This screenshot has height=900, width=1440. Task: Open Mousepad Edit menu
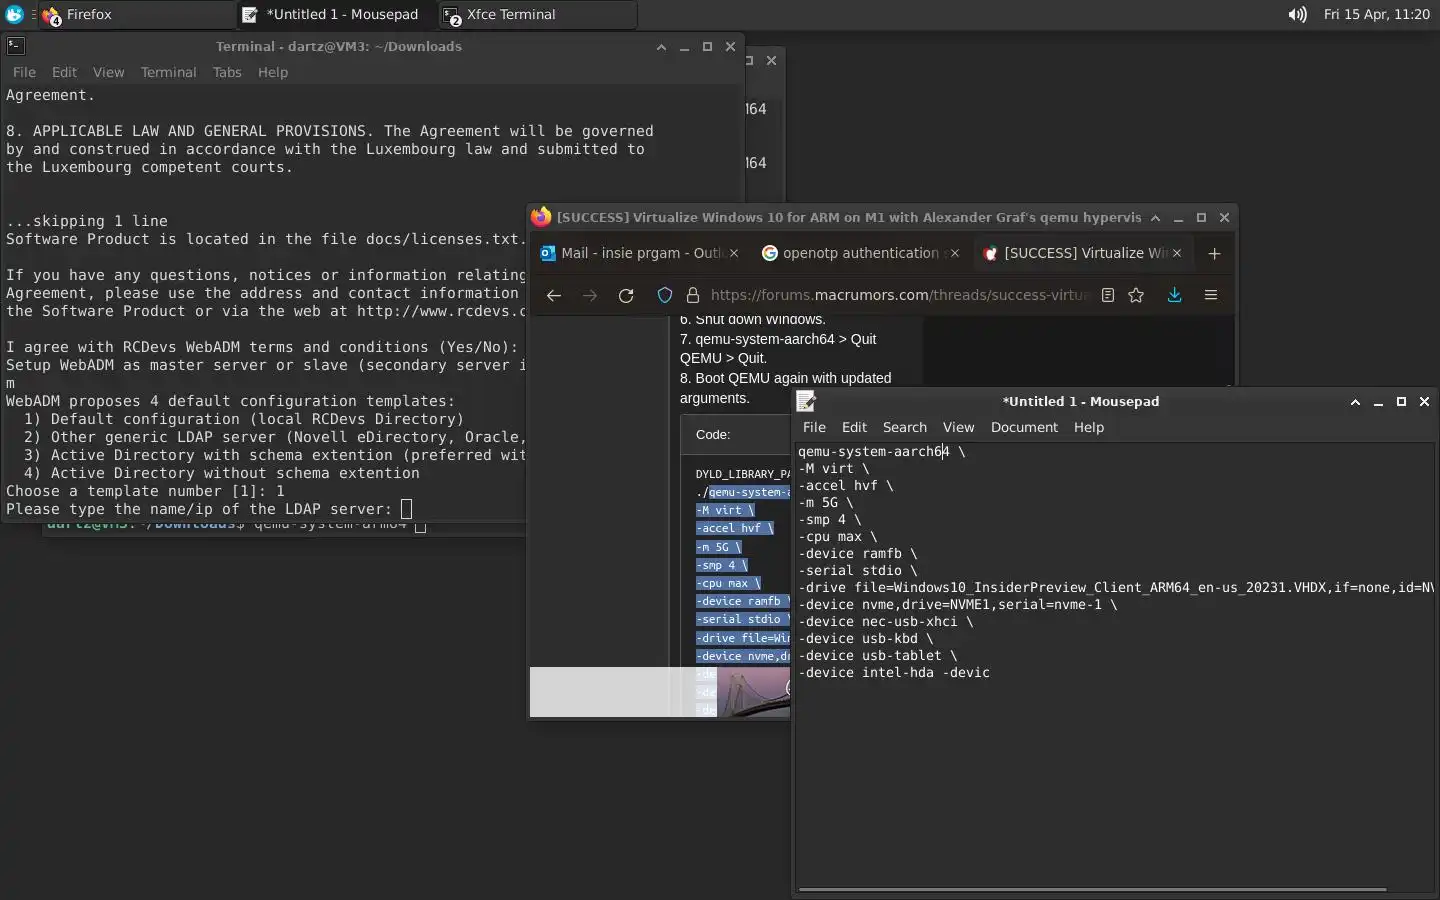point(854,427)
